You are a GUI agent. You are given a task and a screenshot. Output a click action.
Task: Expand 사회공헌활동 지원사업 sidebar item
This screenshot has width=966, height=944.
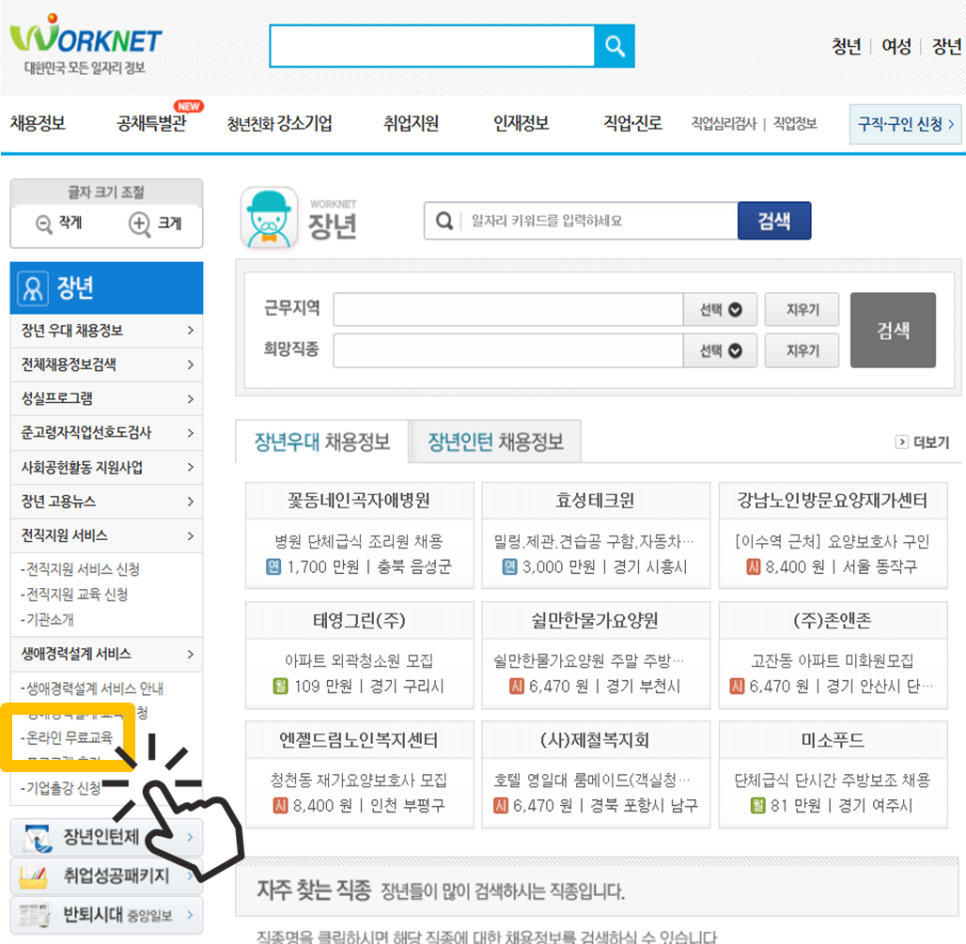click(x=107, y=467)
